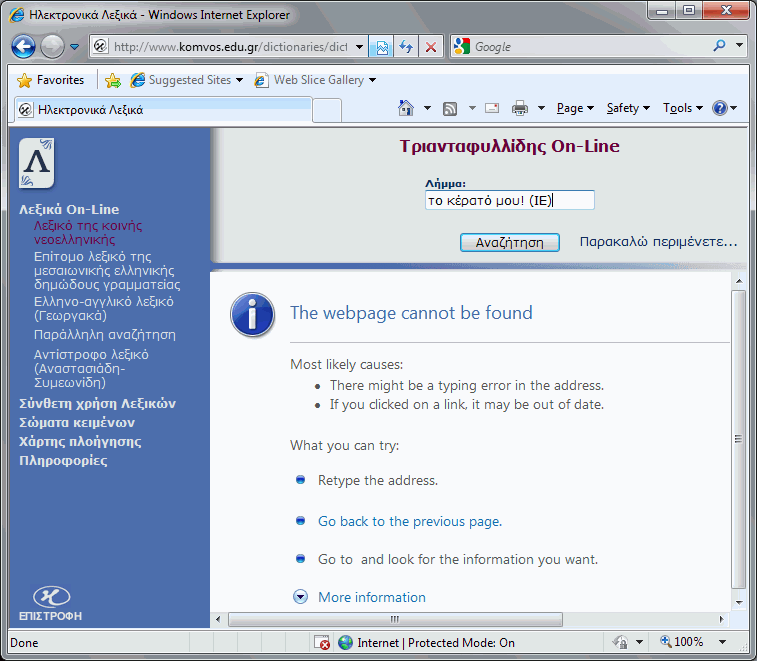Click the search magnifier icon
The width and height of the screenshot is (757, 661).
(719, 46)
